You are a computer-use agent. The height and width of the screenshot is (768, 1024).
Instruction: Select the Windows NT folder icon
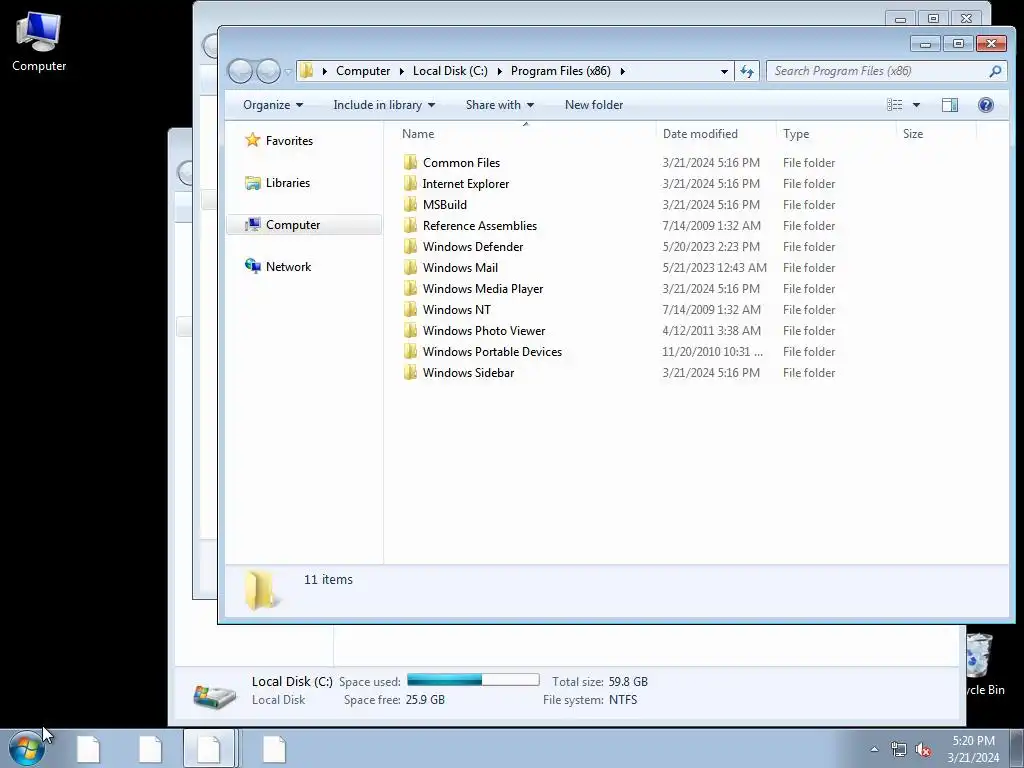tap(410, 309)
